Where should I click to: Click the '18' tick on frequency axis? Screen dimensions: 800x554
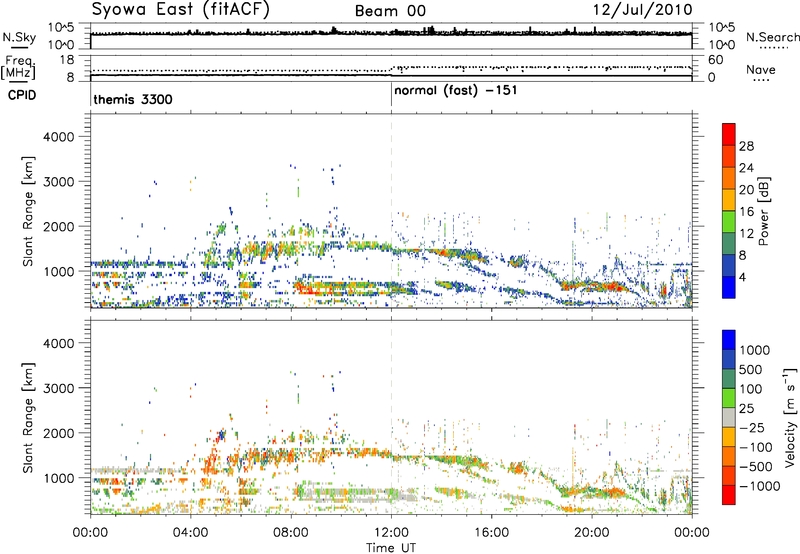[67, 60]
